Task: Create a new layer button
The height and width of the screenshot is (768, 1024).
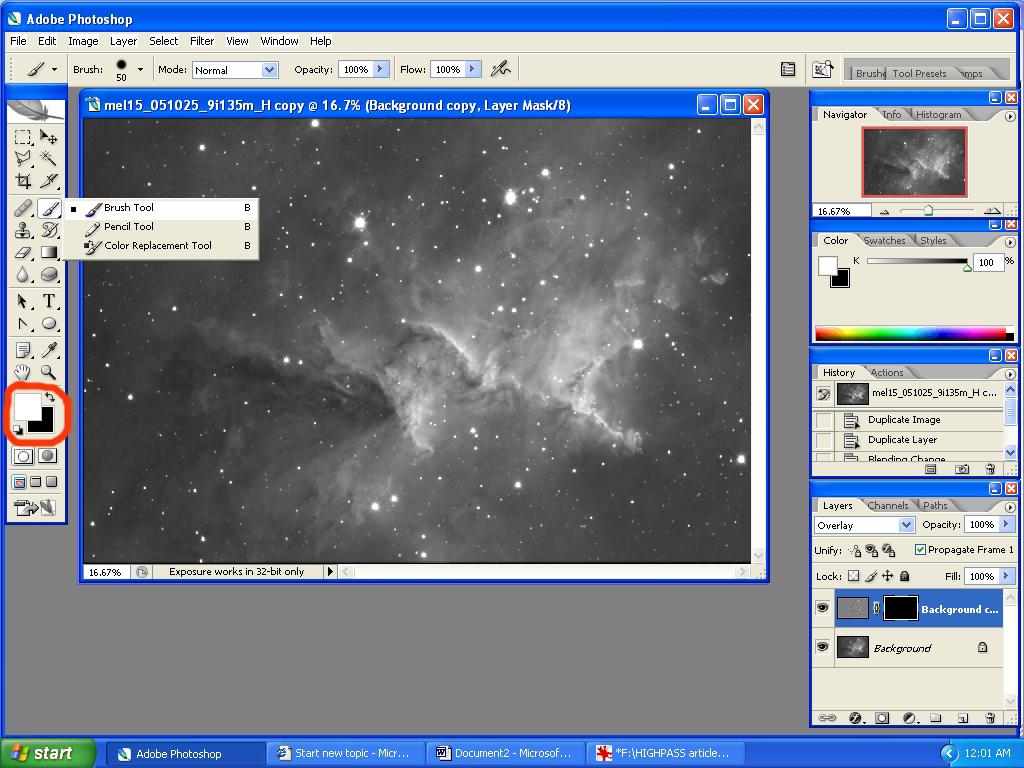Action: (x=963, y=718)
